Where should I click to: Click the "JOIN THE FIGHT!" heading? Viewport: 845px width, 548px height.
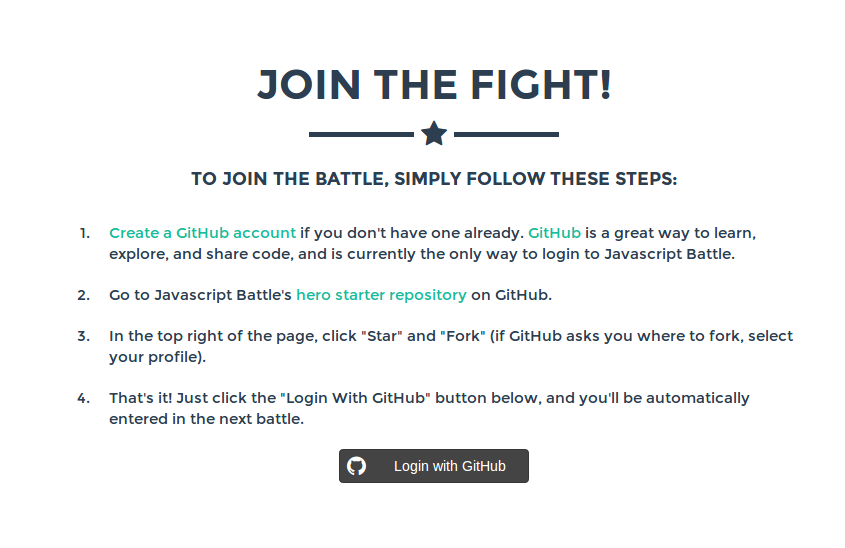coord(434,85)
